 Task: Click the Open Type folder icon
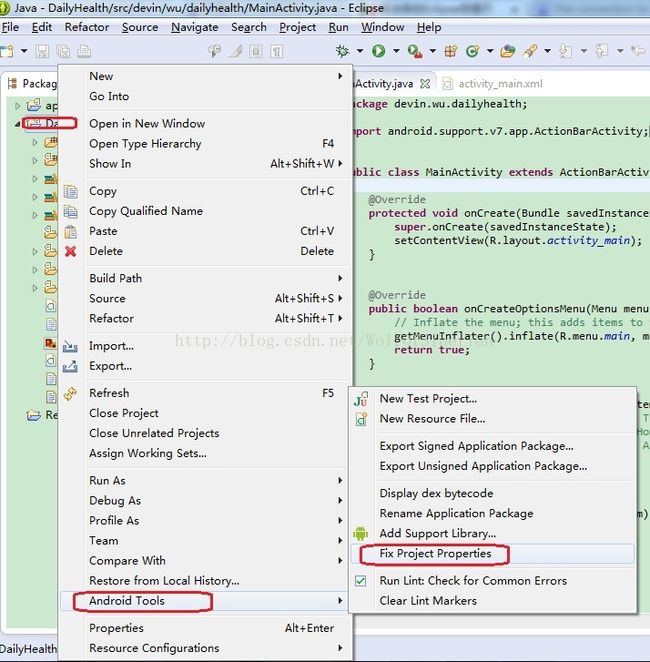click(x=507, y=51)
